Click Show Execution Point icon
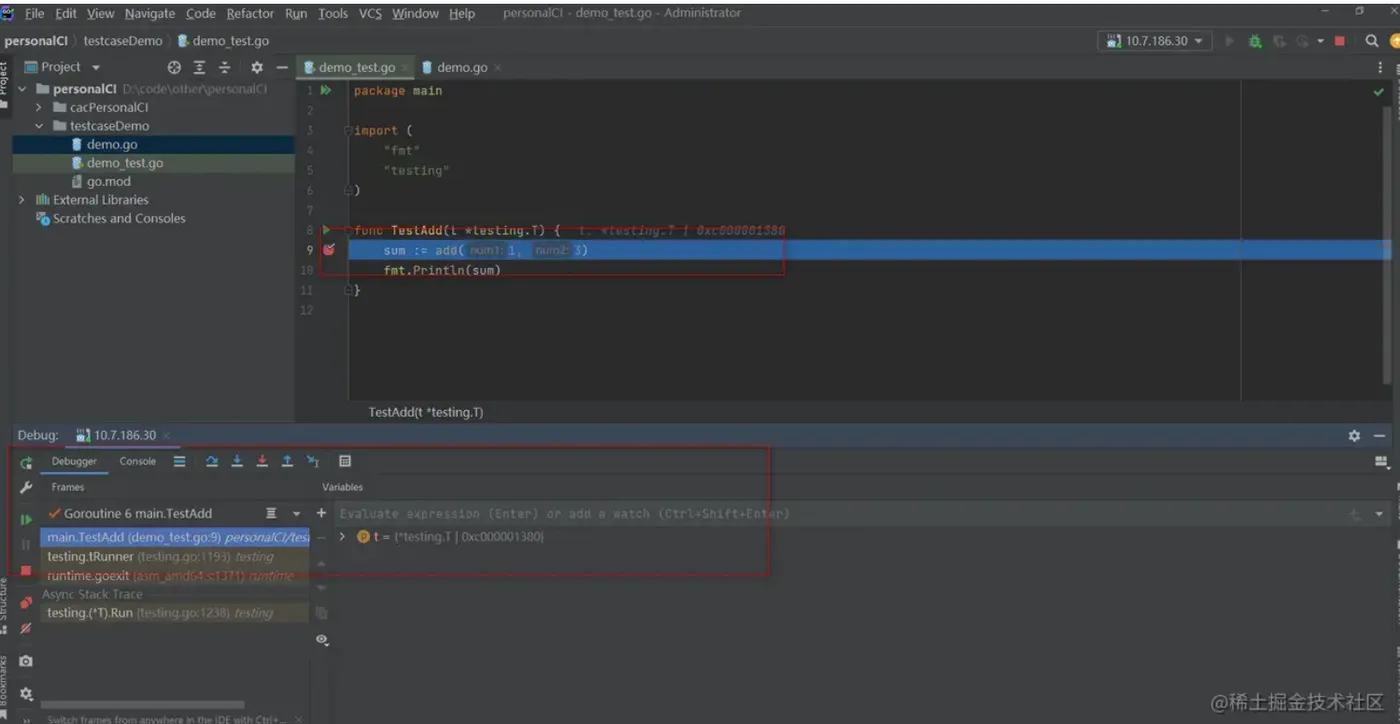 click(179, 461)
